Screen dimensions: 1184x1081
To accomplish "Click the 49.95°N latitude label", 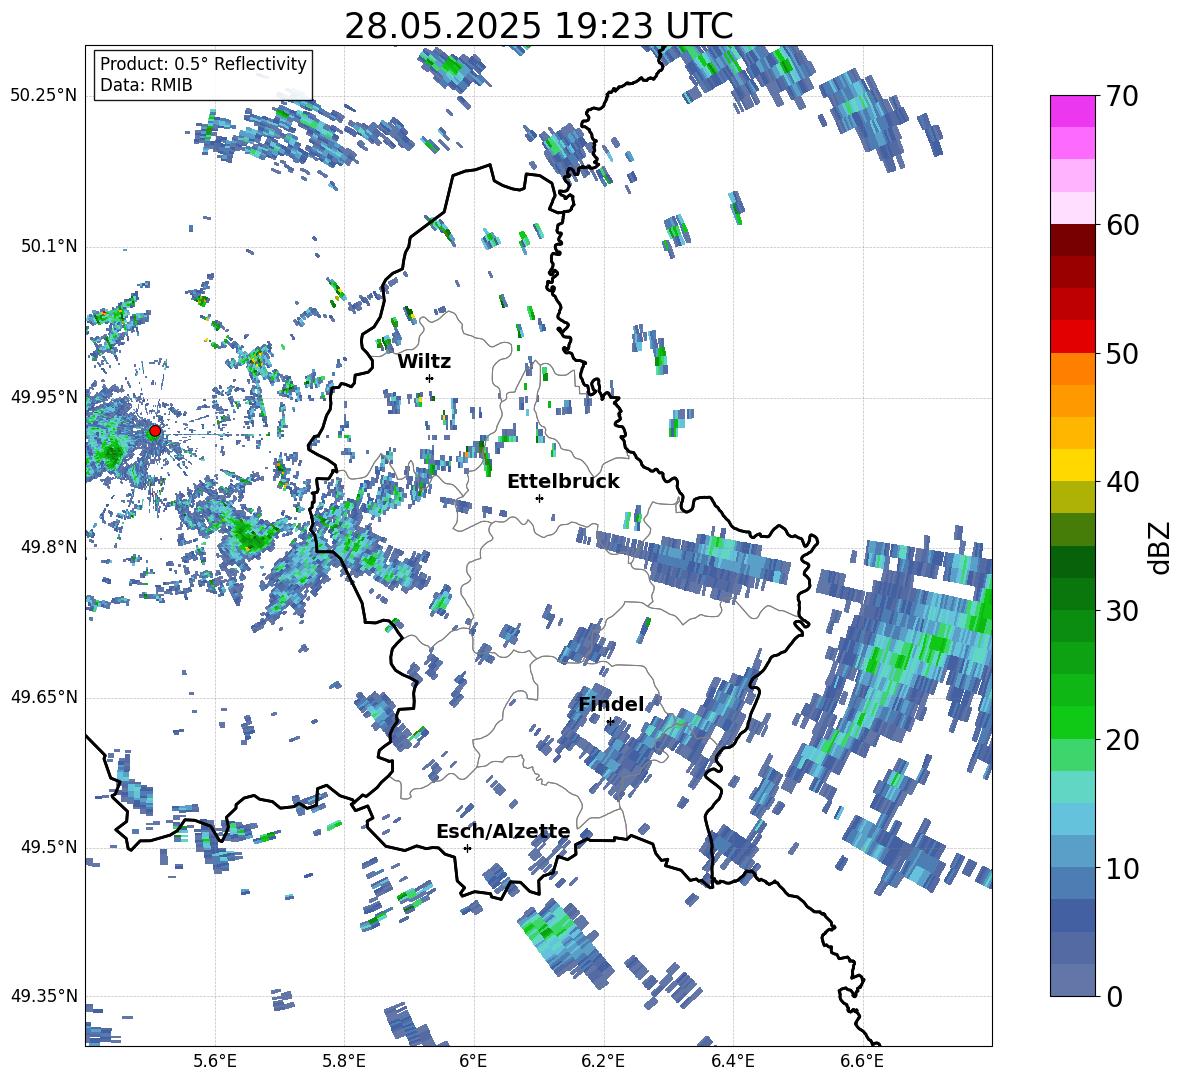I will pyautogui.click(x=44, y=397).
